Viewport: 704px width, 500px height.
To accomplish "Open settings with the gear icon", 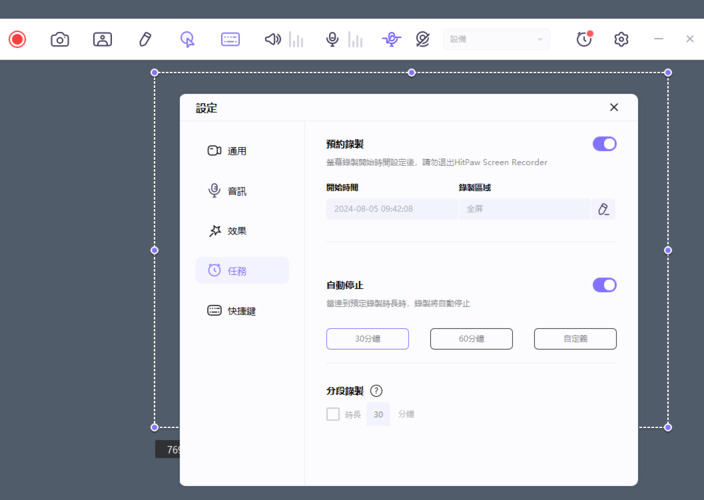I will pyautogui.click(x=621, y=39).
